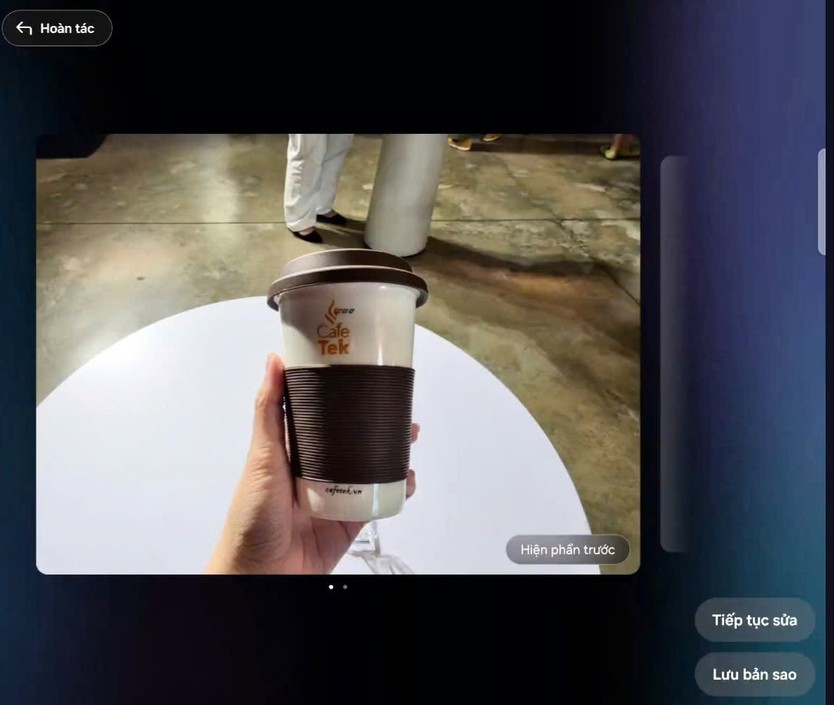Click the undo arrow icon beside Hoàn tác
The height and width of the screenshot is (705, 834).
(x=24, y=28)
